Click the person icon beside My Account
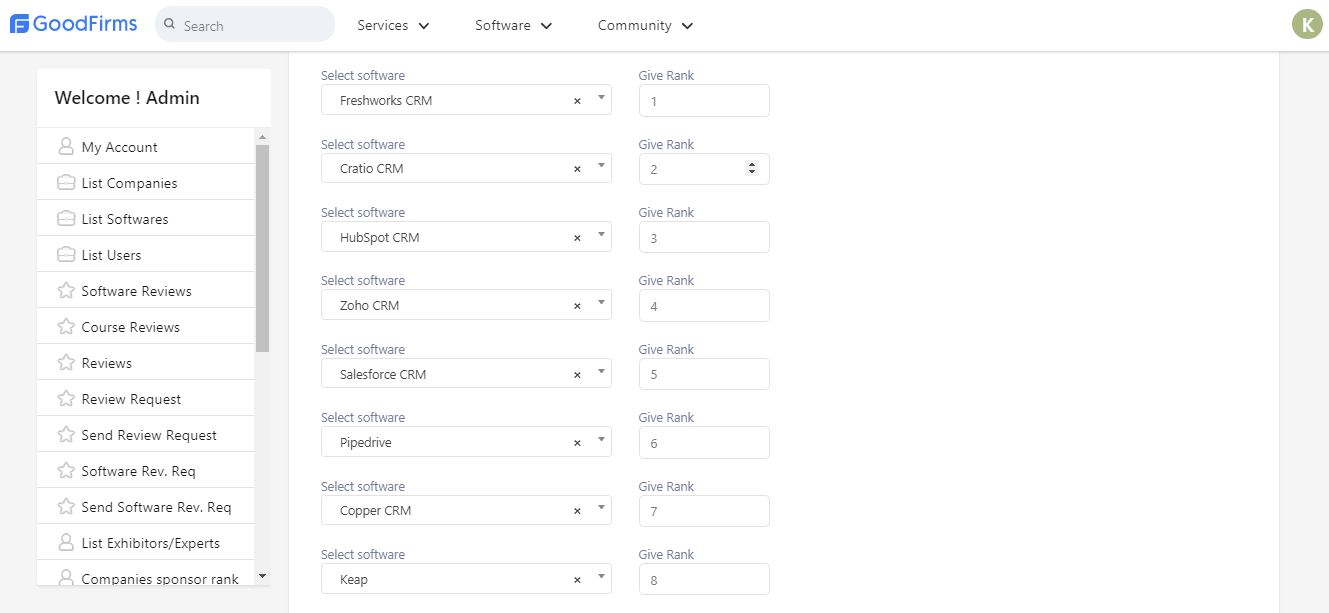The image size is (1329, 613). 66,147
